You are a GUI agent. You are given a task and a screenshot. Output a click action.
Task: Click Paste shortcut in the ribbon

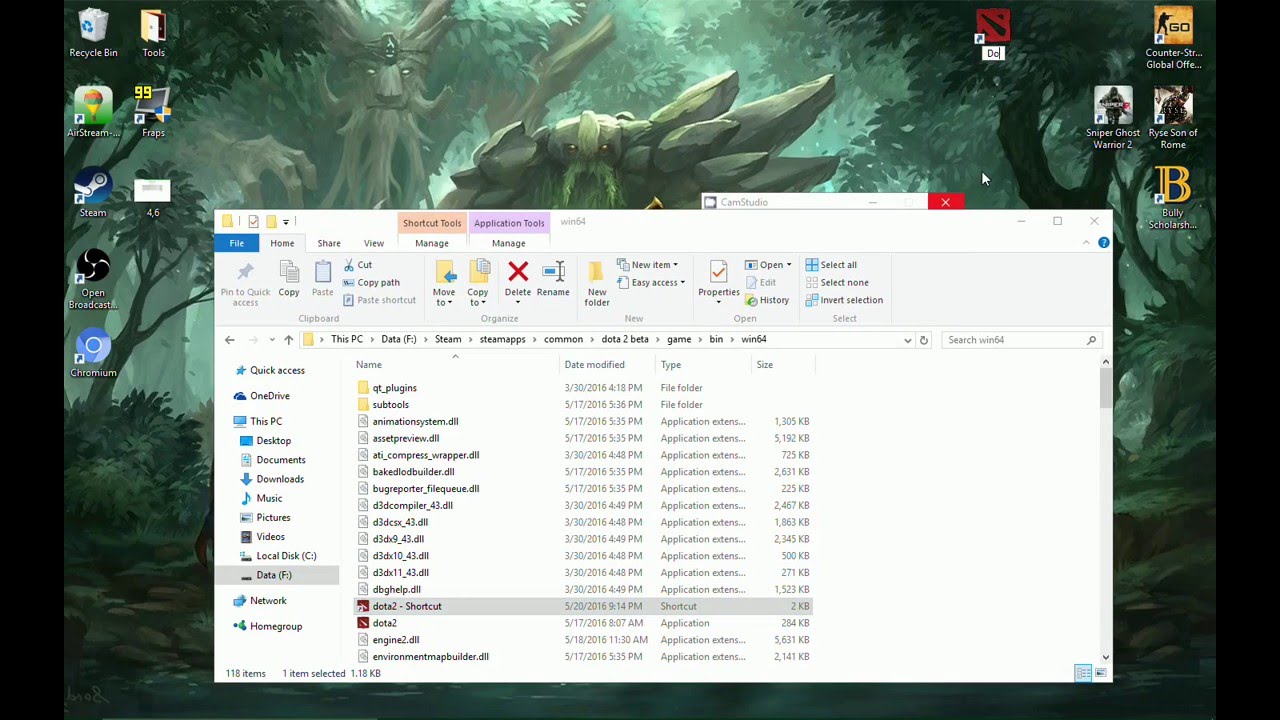tap(379, 300)
